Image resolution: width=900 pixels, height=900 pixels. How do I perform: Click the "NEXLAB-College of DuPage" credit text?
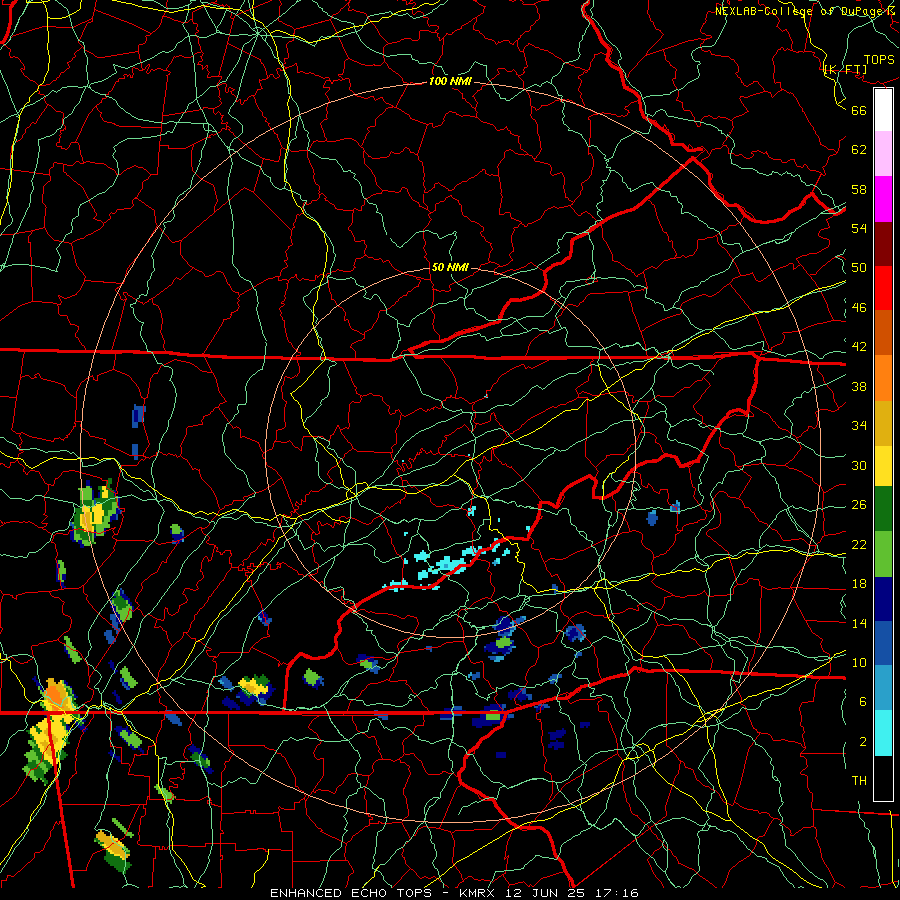click(799, 11)
